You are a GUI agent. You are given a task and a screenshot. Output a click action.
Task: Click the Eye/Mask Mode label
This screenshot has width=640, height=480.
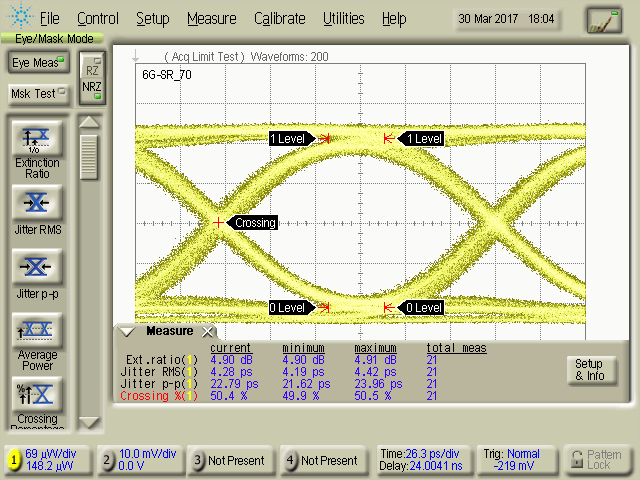pos(54,39)
